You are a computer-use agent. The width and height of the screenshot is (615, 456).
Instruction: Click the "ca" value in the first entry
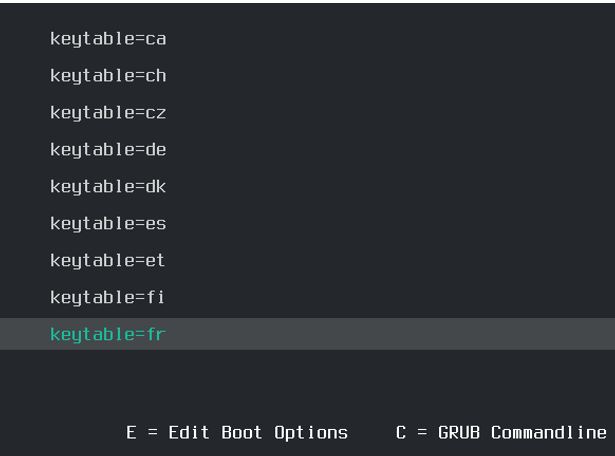156,39
